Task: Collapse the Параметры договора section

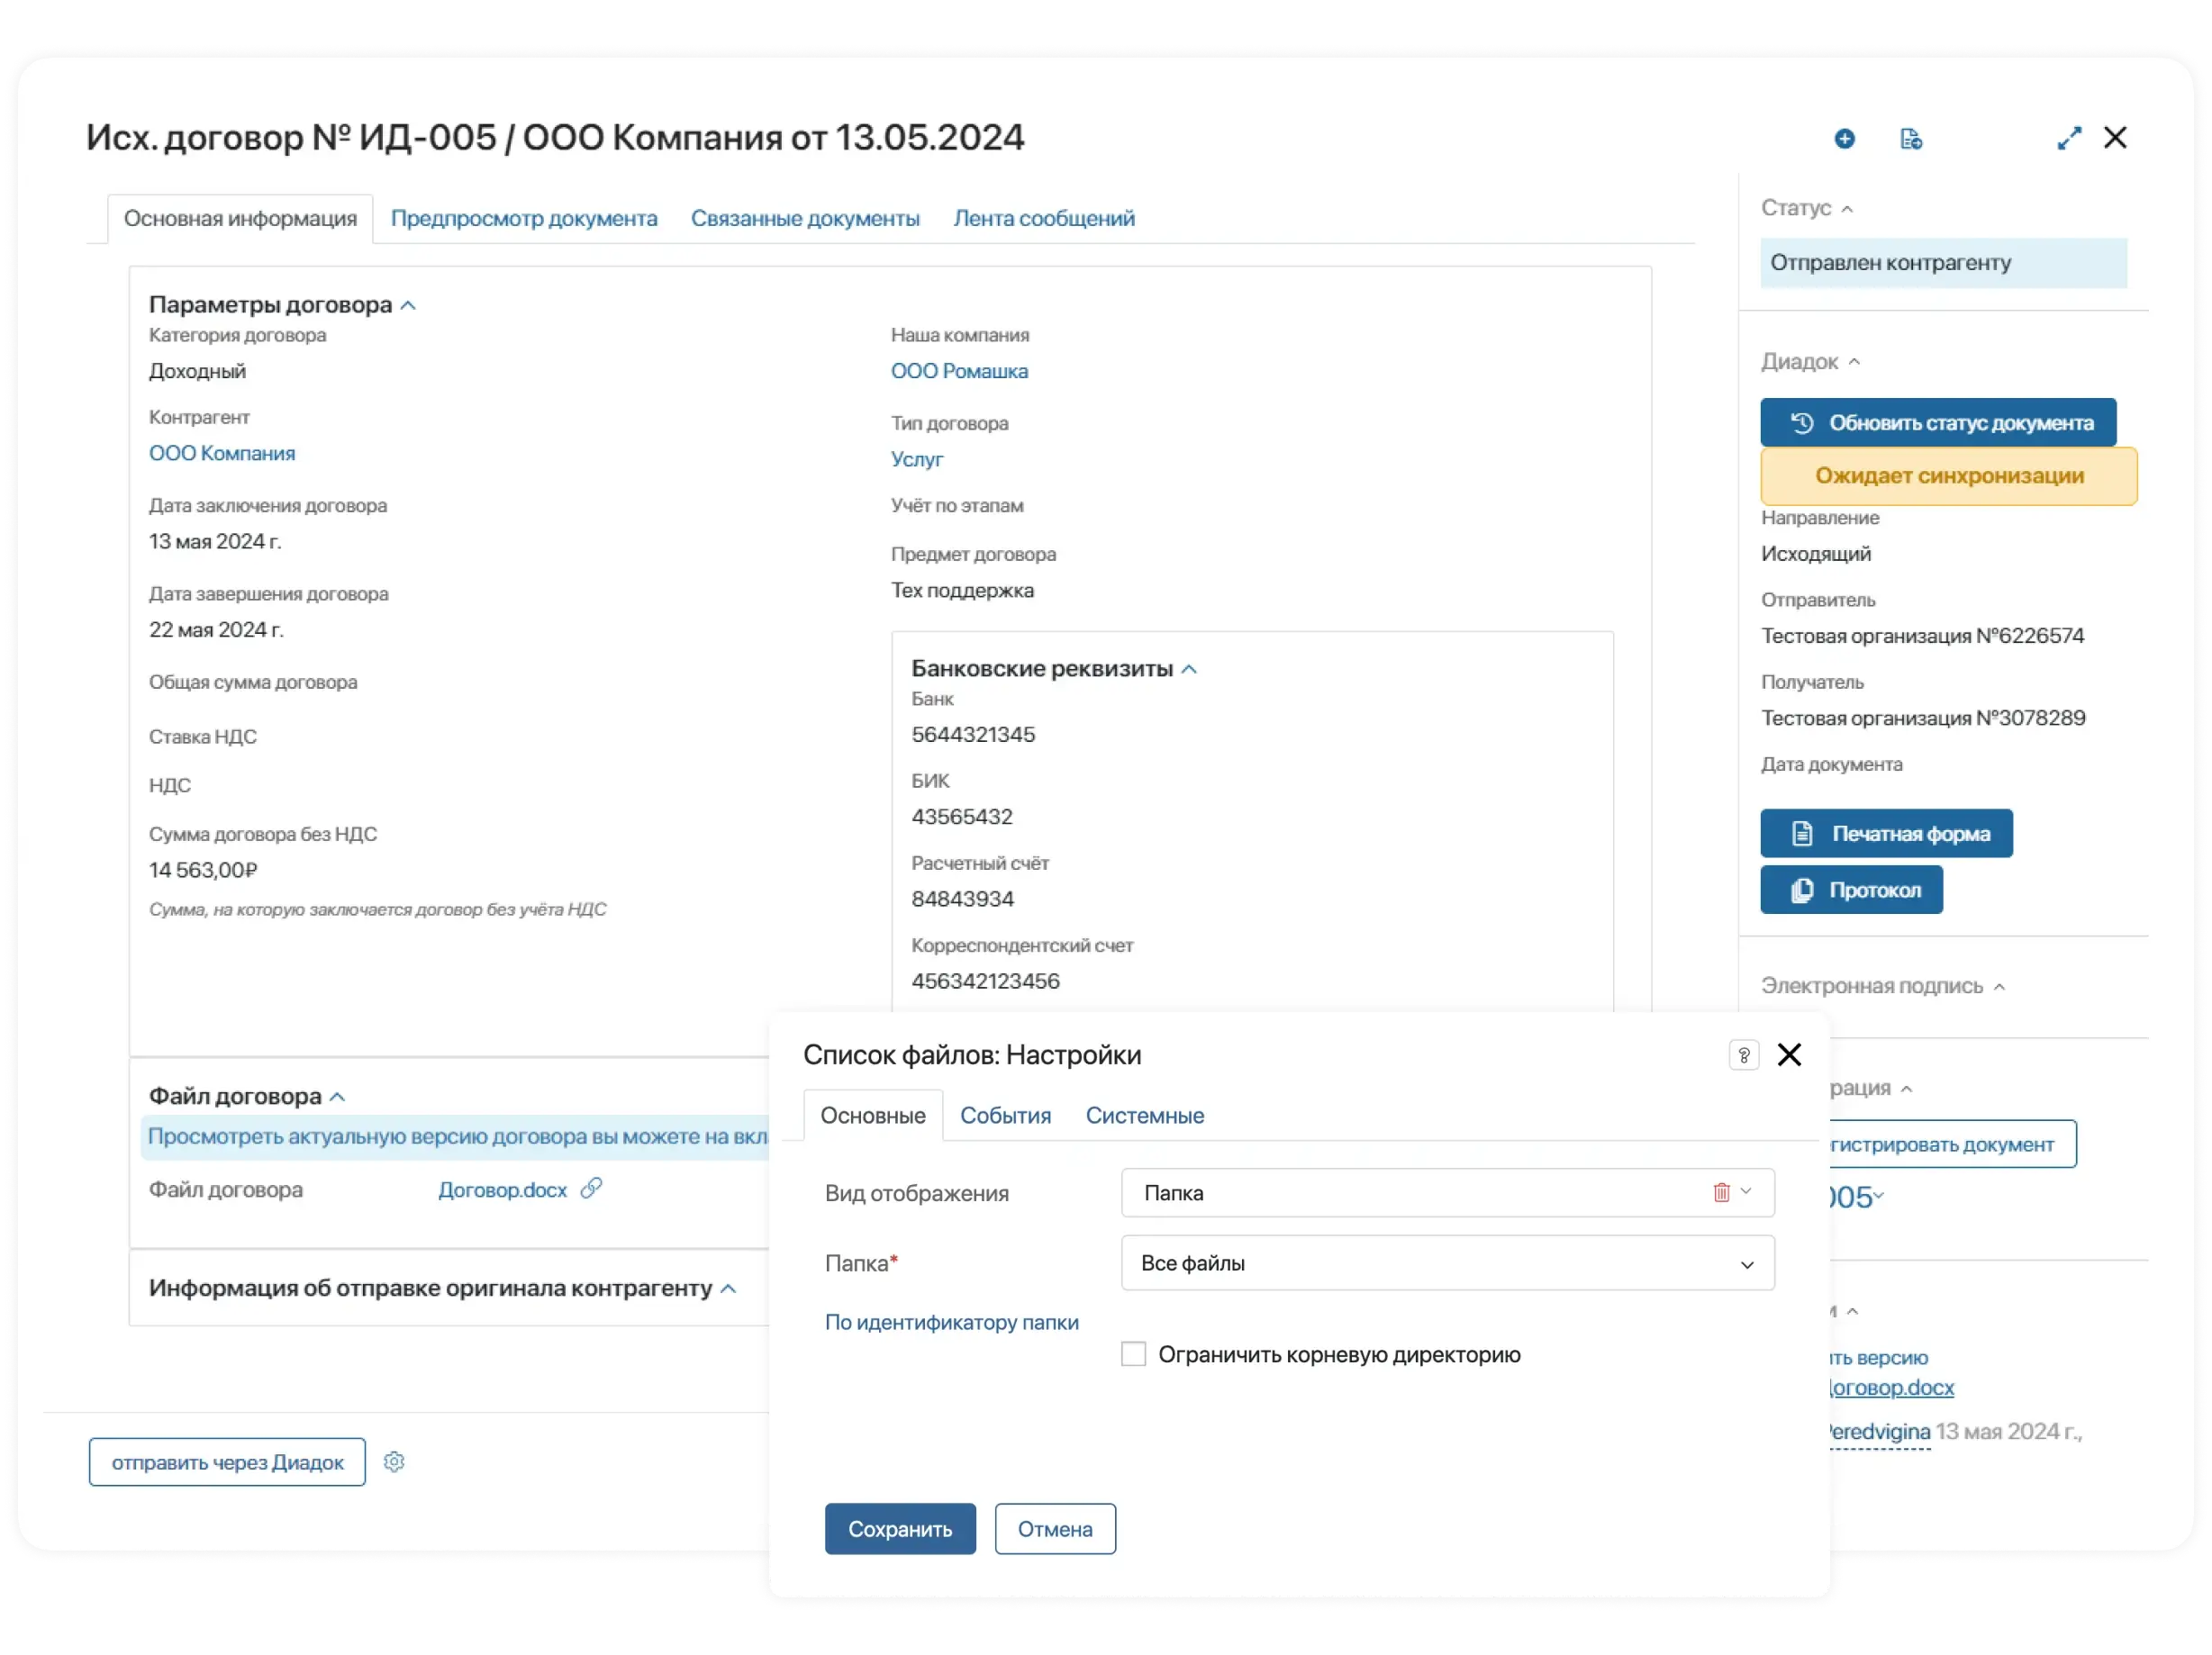Action: click(408, 305)
